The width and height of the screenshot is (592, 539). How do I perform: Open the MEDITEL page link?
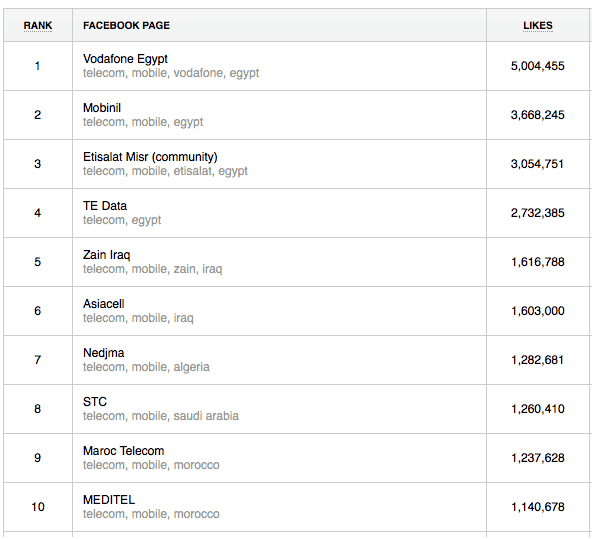point(109,500)
